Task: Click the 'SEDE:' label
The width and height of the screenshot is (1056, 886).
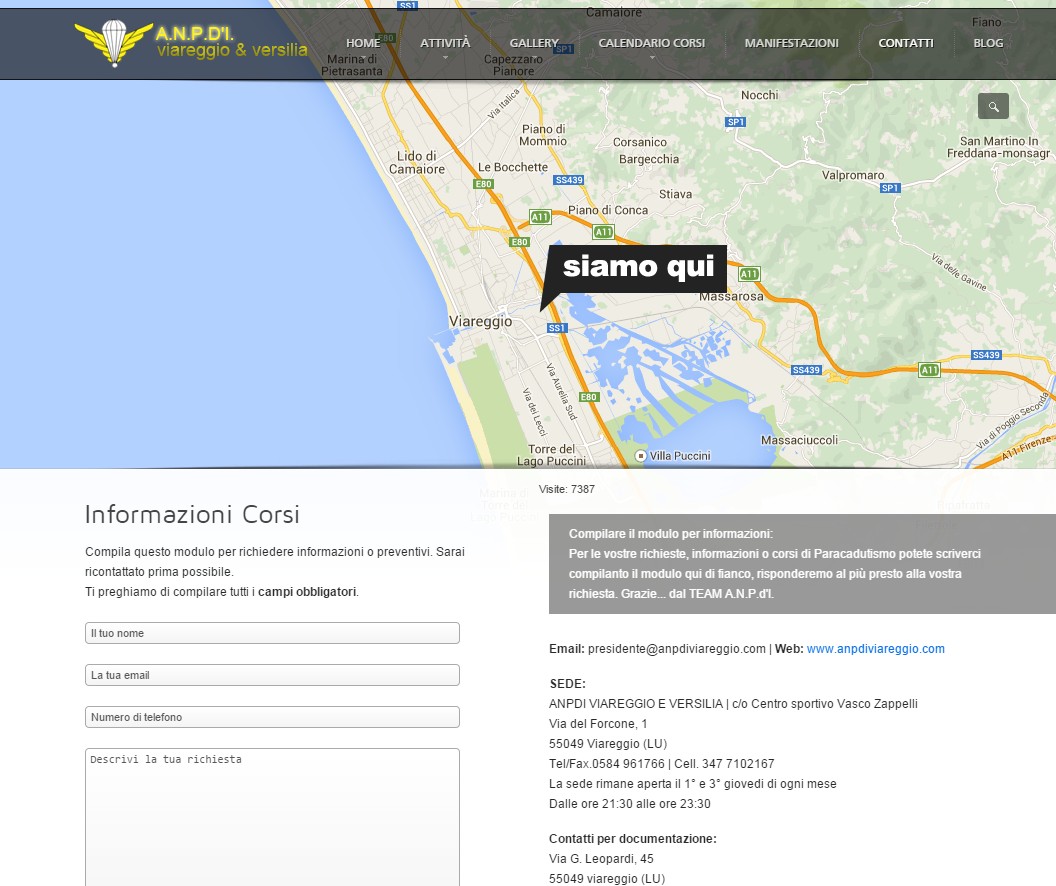Action: click(568, 684)
